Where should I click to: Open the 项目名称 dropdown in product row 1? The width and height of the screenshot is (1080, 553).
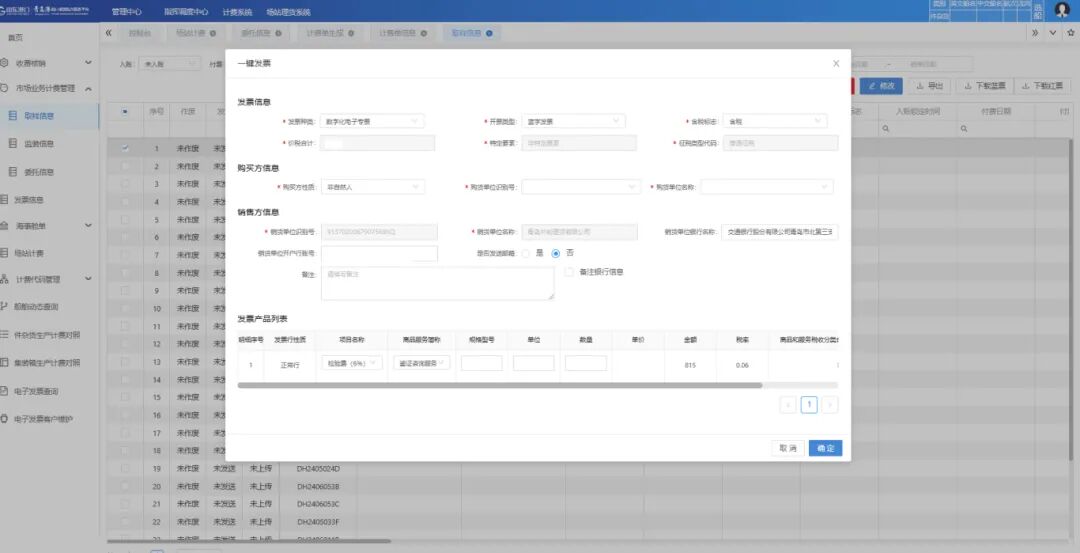click(x=351, y=363)
